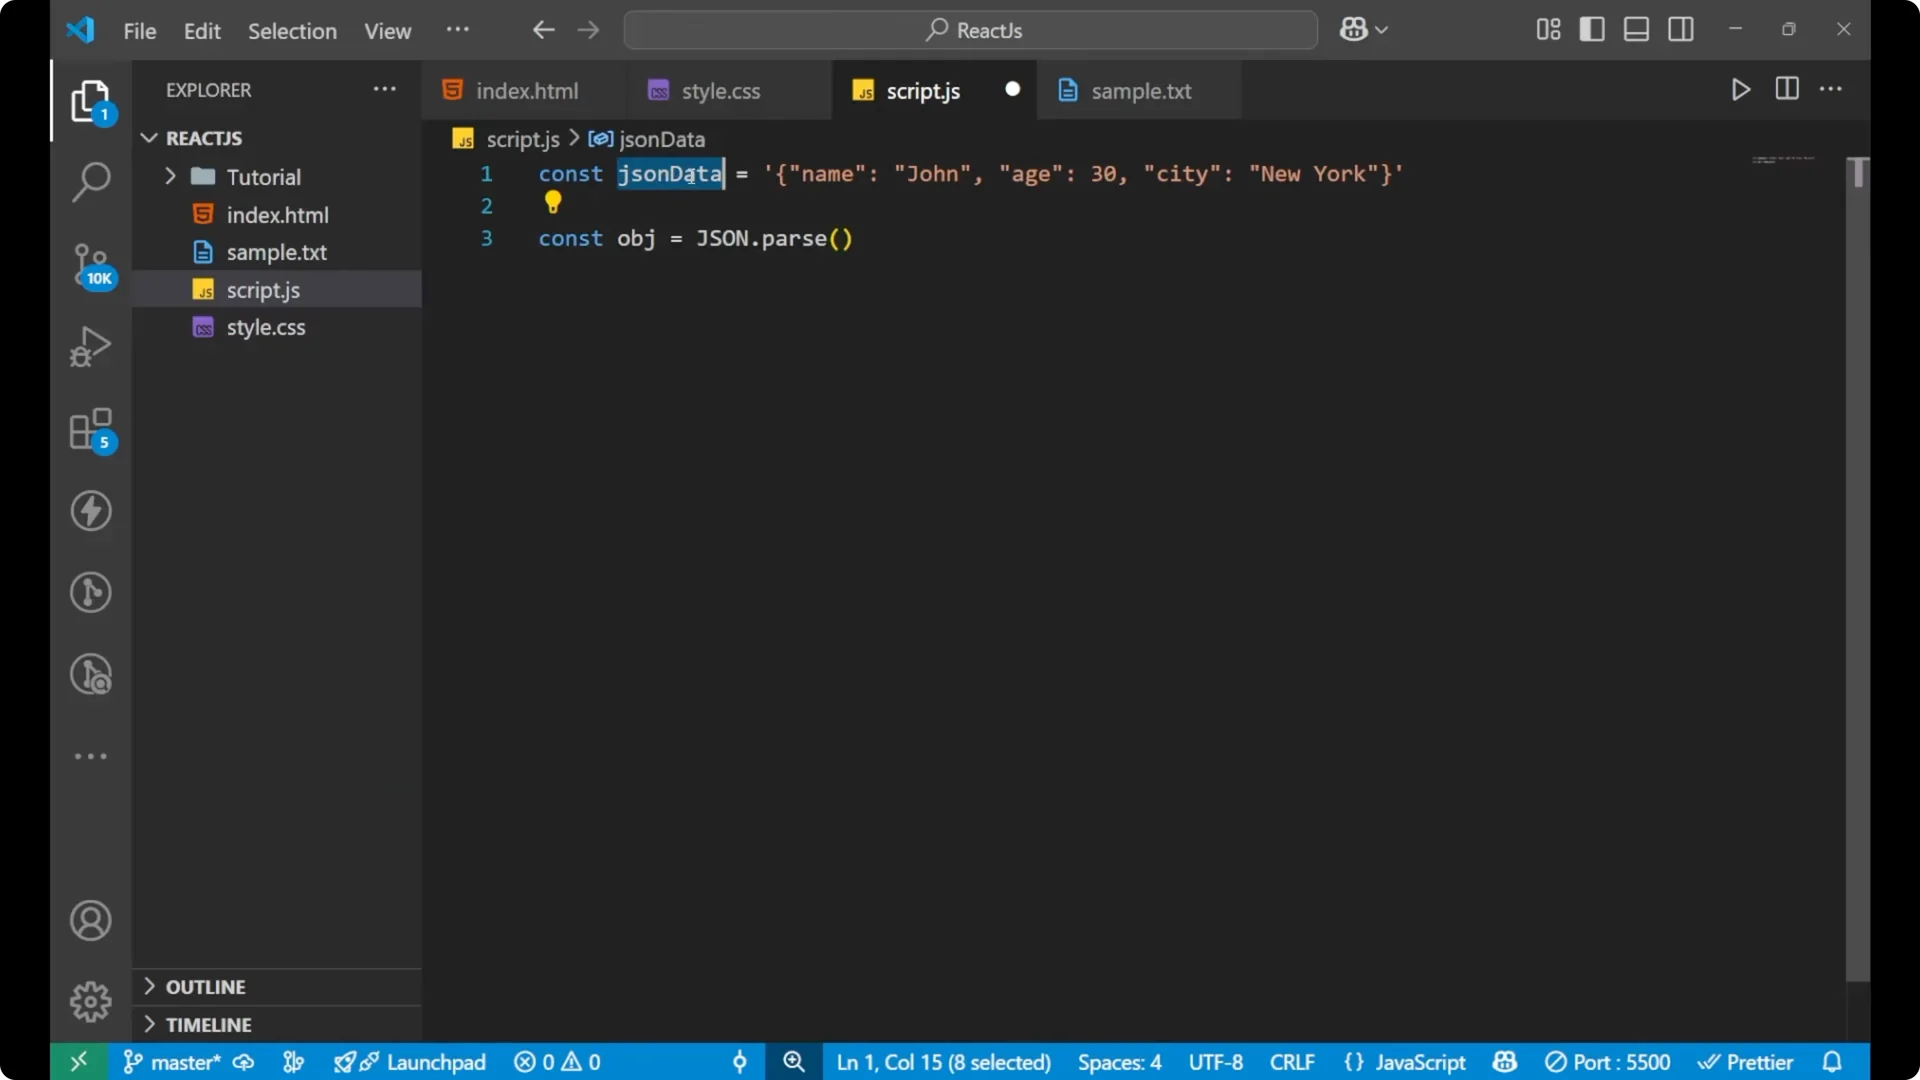Screen dimensions: 1920x1080
Task: Open the File menu
Action: click(x=139, y=31)
